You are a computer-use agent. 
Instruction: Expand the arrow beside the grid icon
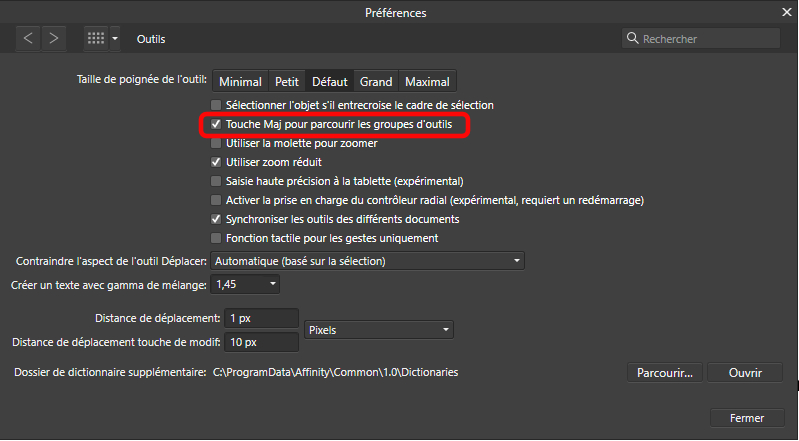[x=115, y=39]
